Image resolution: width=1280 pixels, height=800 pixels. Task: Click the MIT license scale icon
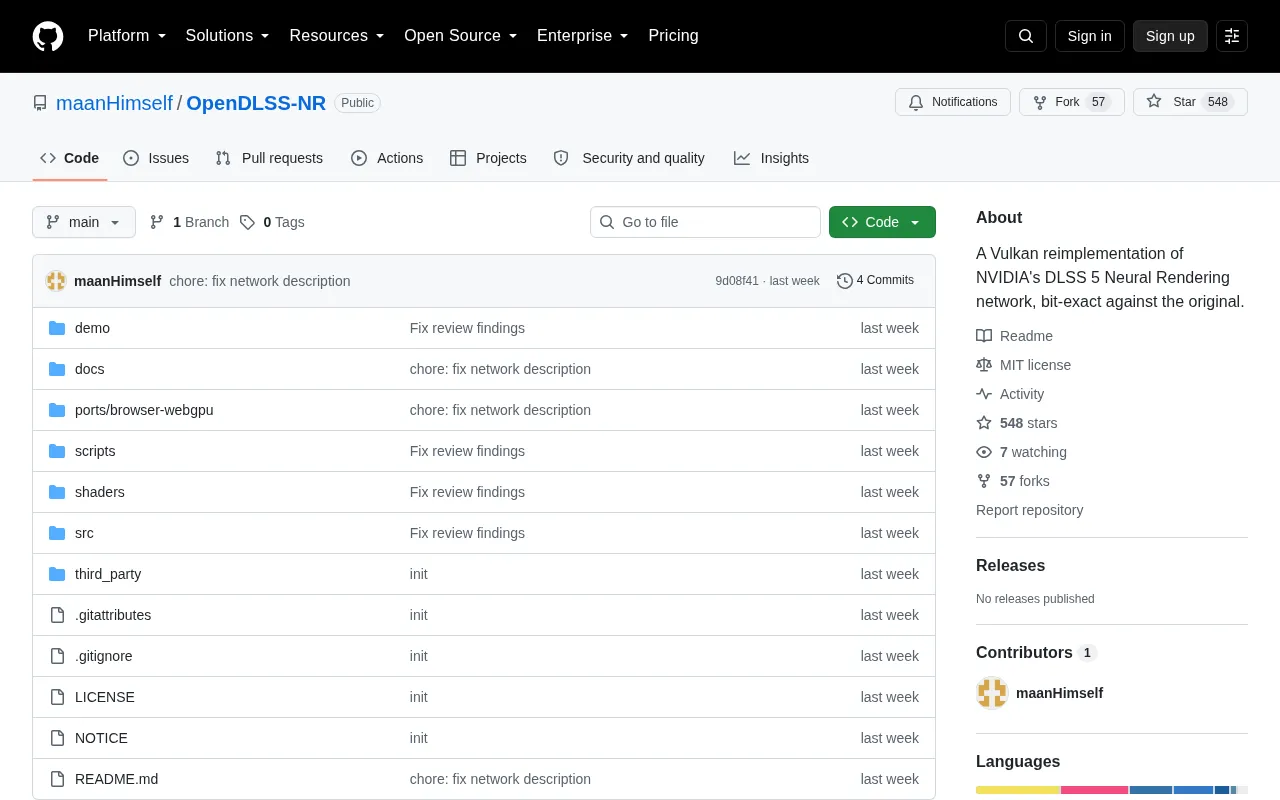tap(984, 365)
